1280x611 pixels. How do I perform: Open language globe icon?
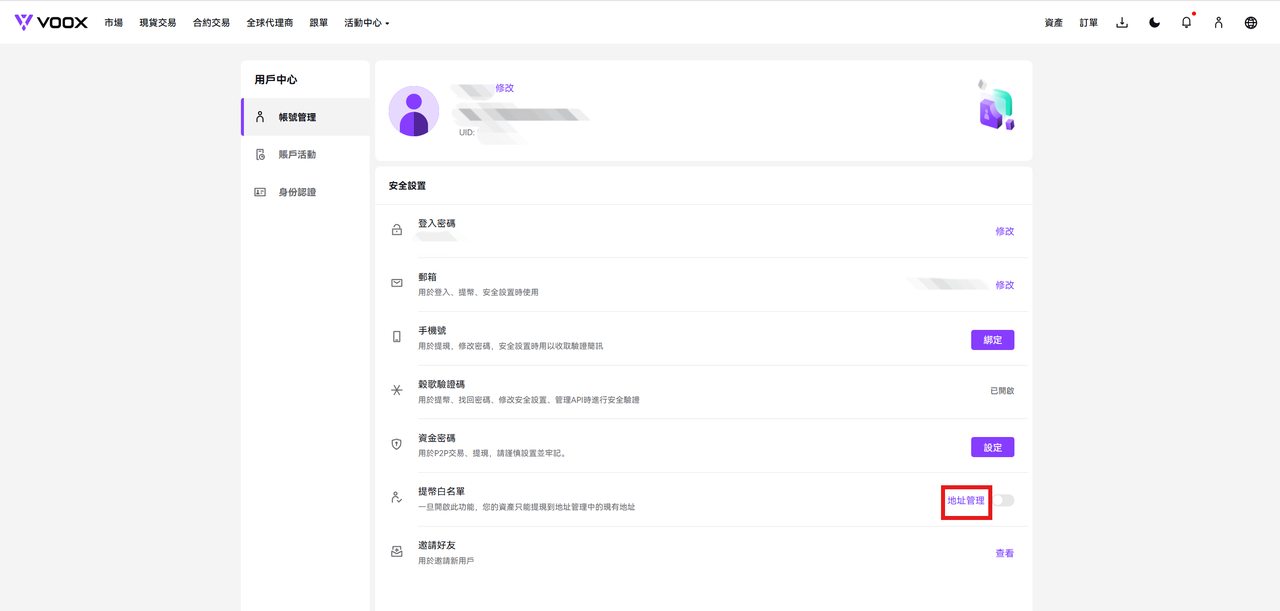(x=1251, y=22)
